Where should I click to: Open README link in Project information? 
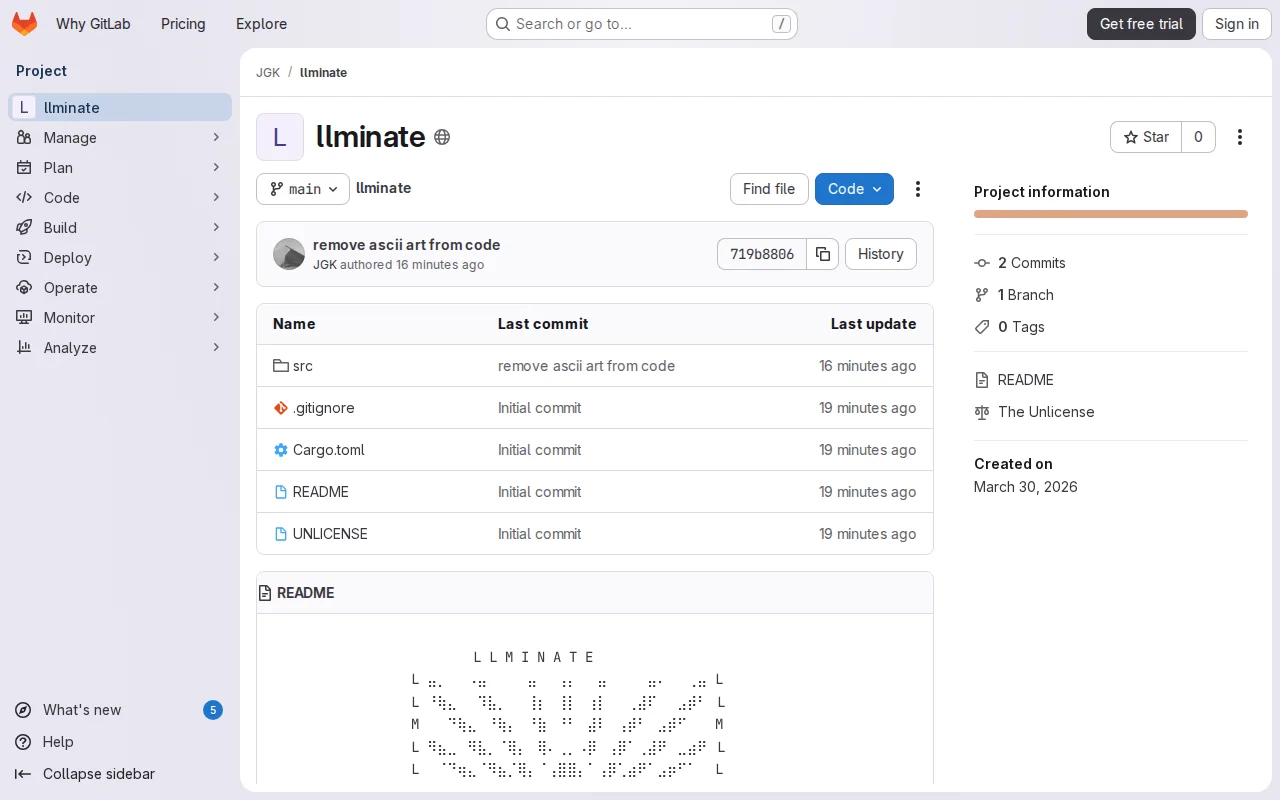pos(1026,380)
